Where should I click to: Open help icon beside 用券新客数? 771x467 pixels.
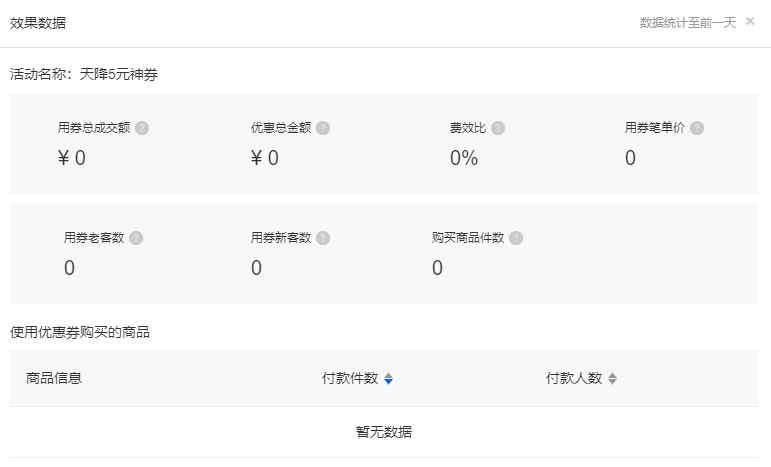[x=323, y=238]
